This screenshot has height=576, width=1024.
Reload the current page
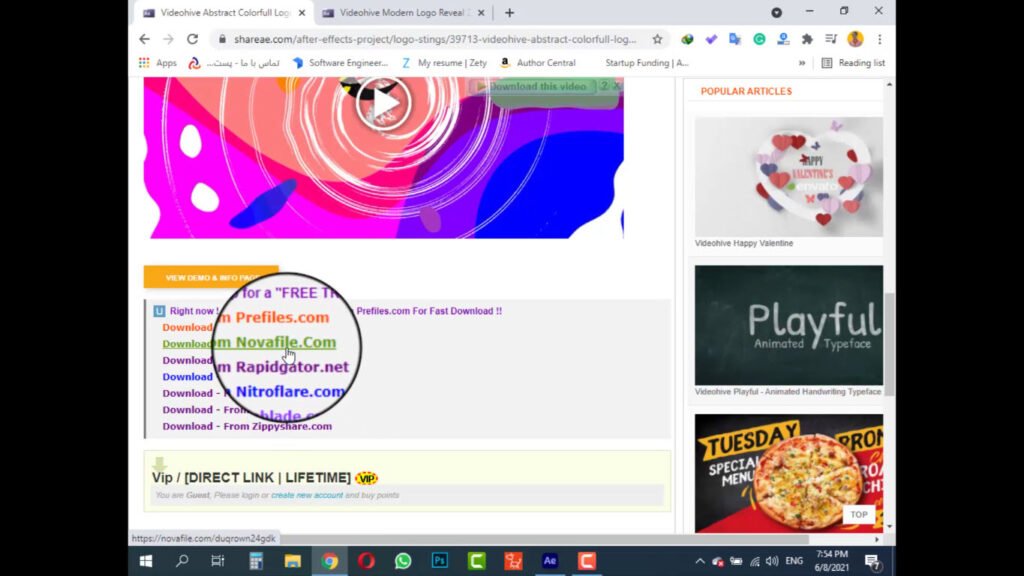point(193,39)
